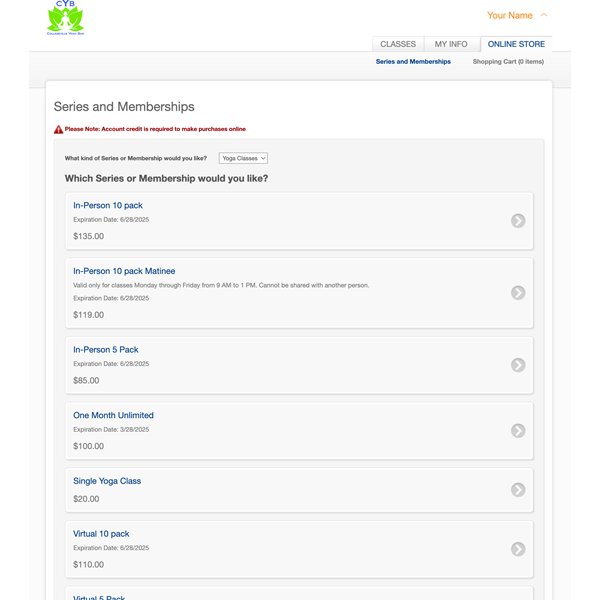Click the arrow icon for In-Person 10 pack Matinee
Image resolution: width=600 pixels, height=600 pixels.
click(518, 293)
